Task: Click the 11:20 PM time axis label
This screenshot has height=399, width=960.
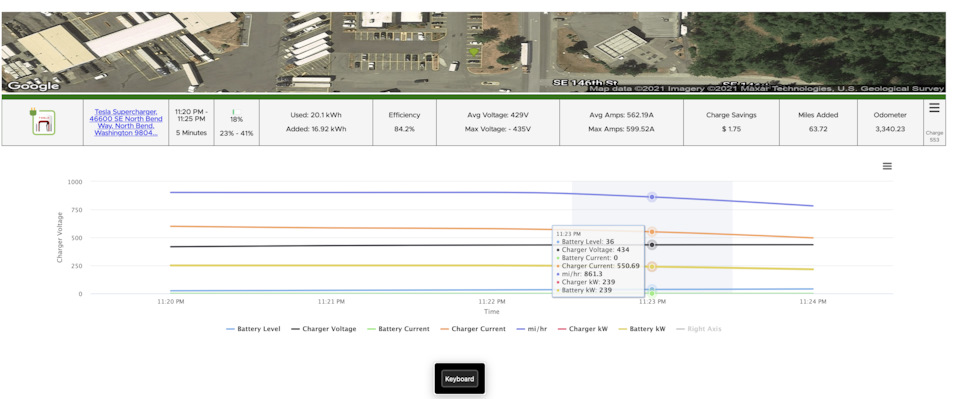Action: [171, 302]
